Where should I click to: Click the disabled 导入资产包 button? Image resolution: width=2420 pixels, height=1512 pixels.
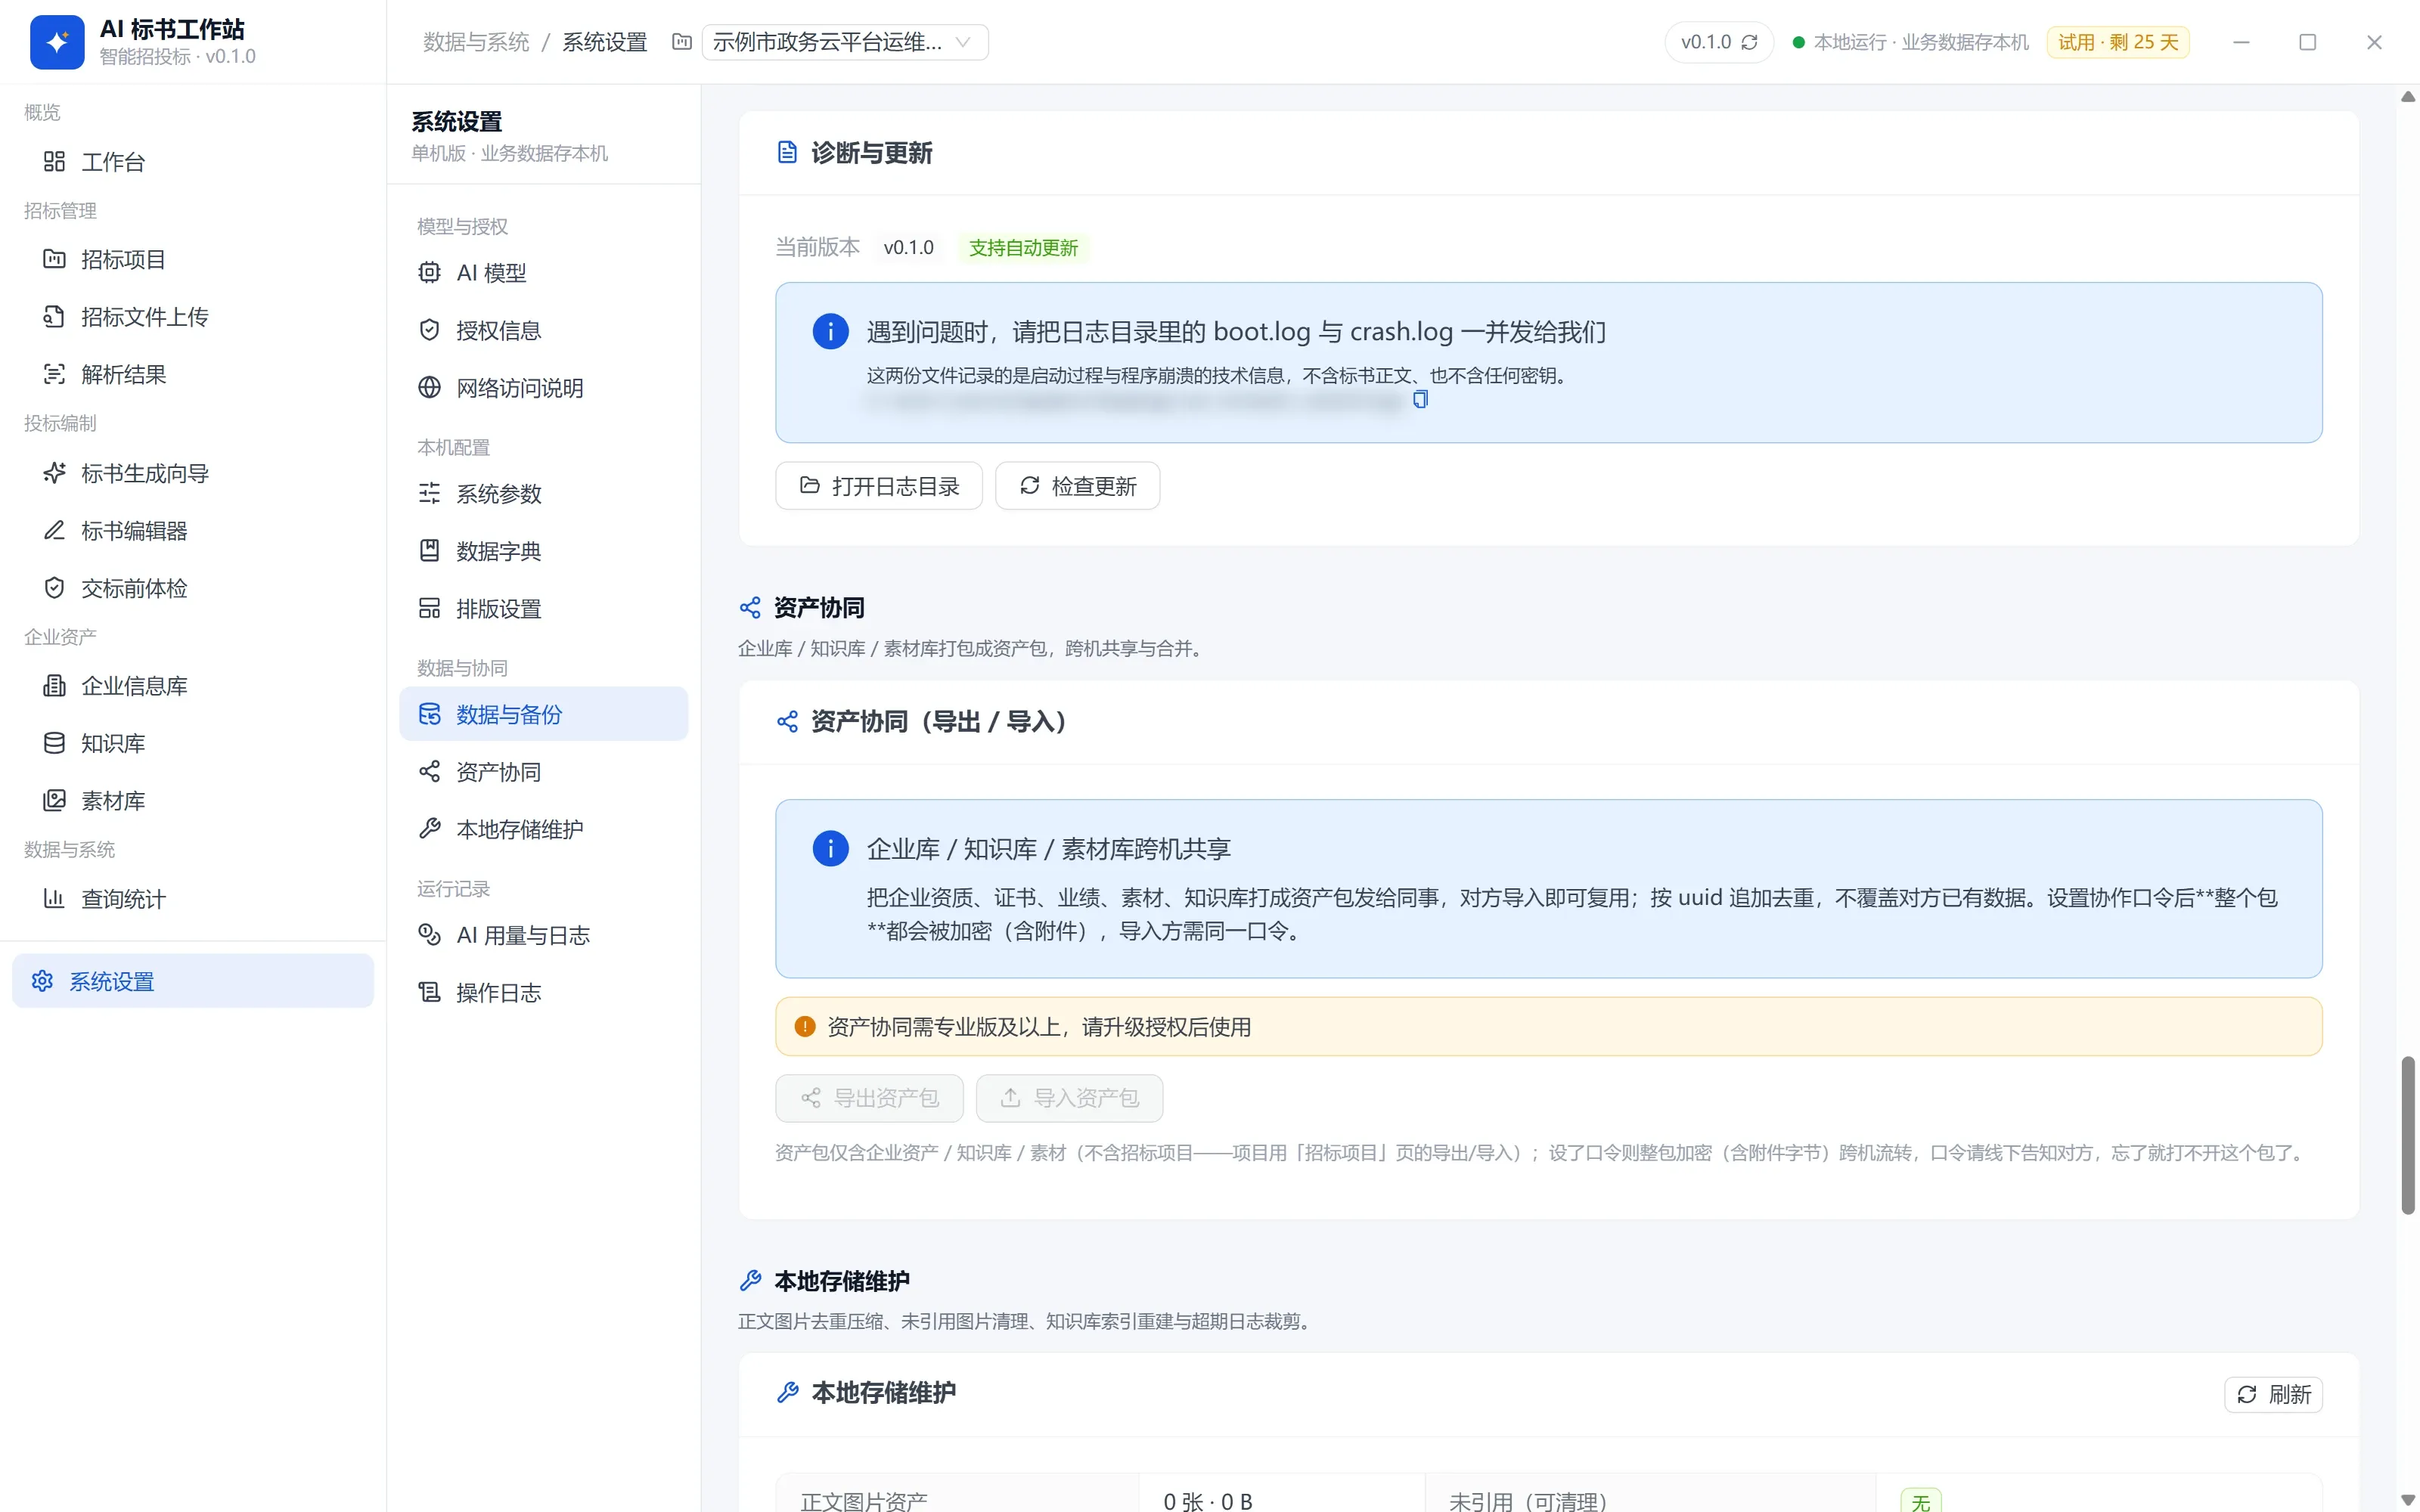(x=1069, y=1098)
